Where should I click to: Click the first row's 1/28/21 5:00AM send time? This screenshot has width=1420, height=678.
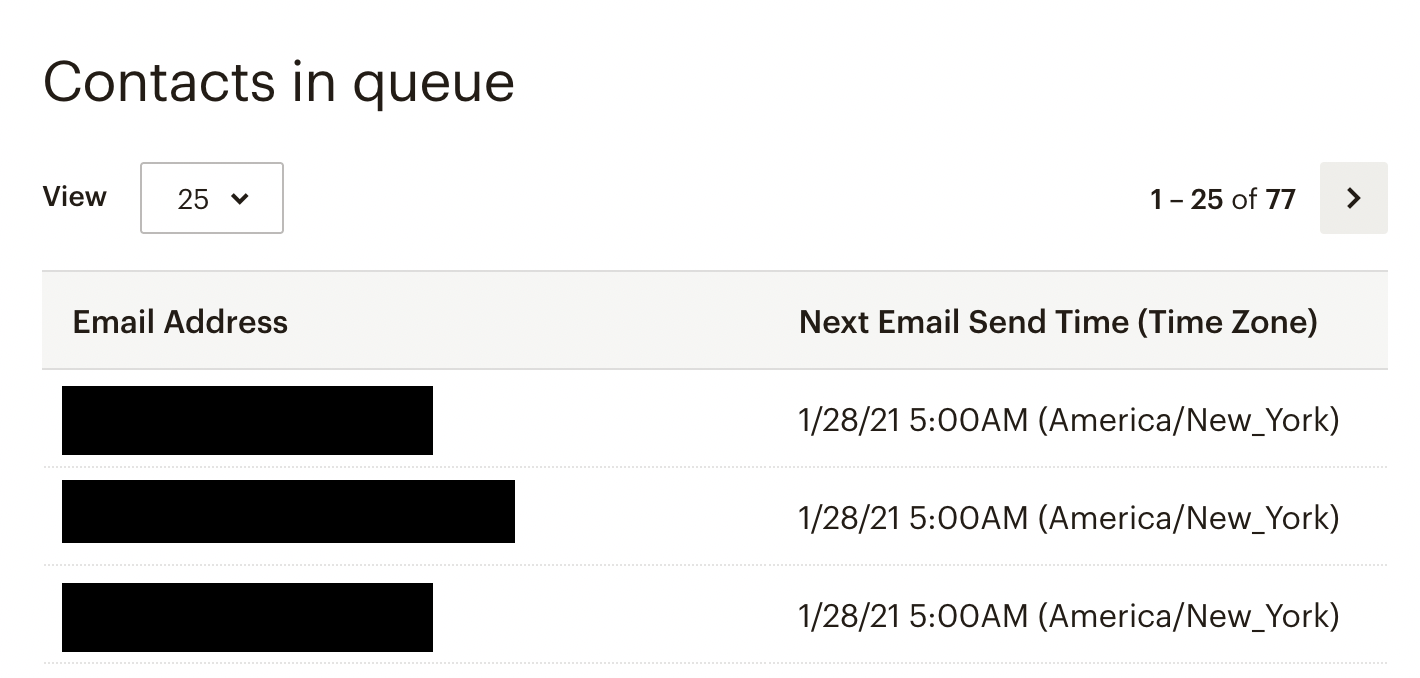coord(913,420)
